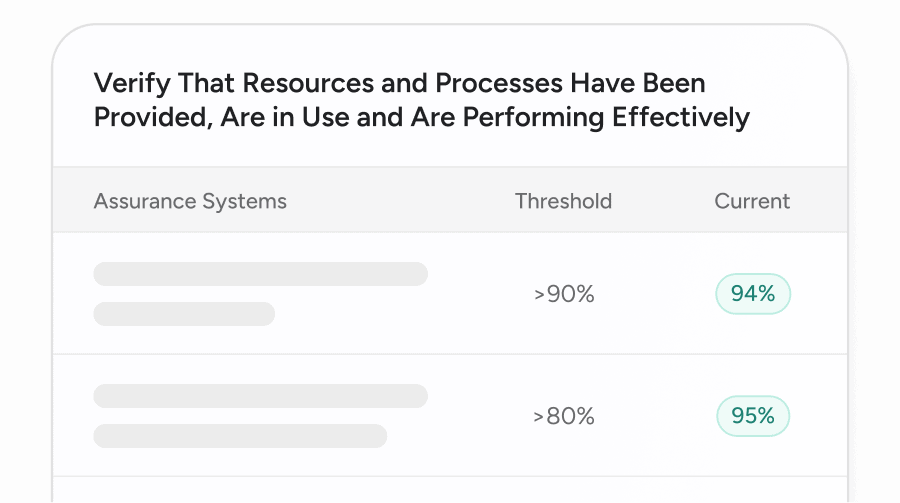Select the >80% threshold value
This screenshot has width=900, height=503.
pos(564,416)
